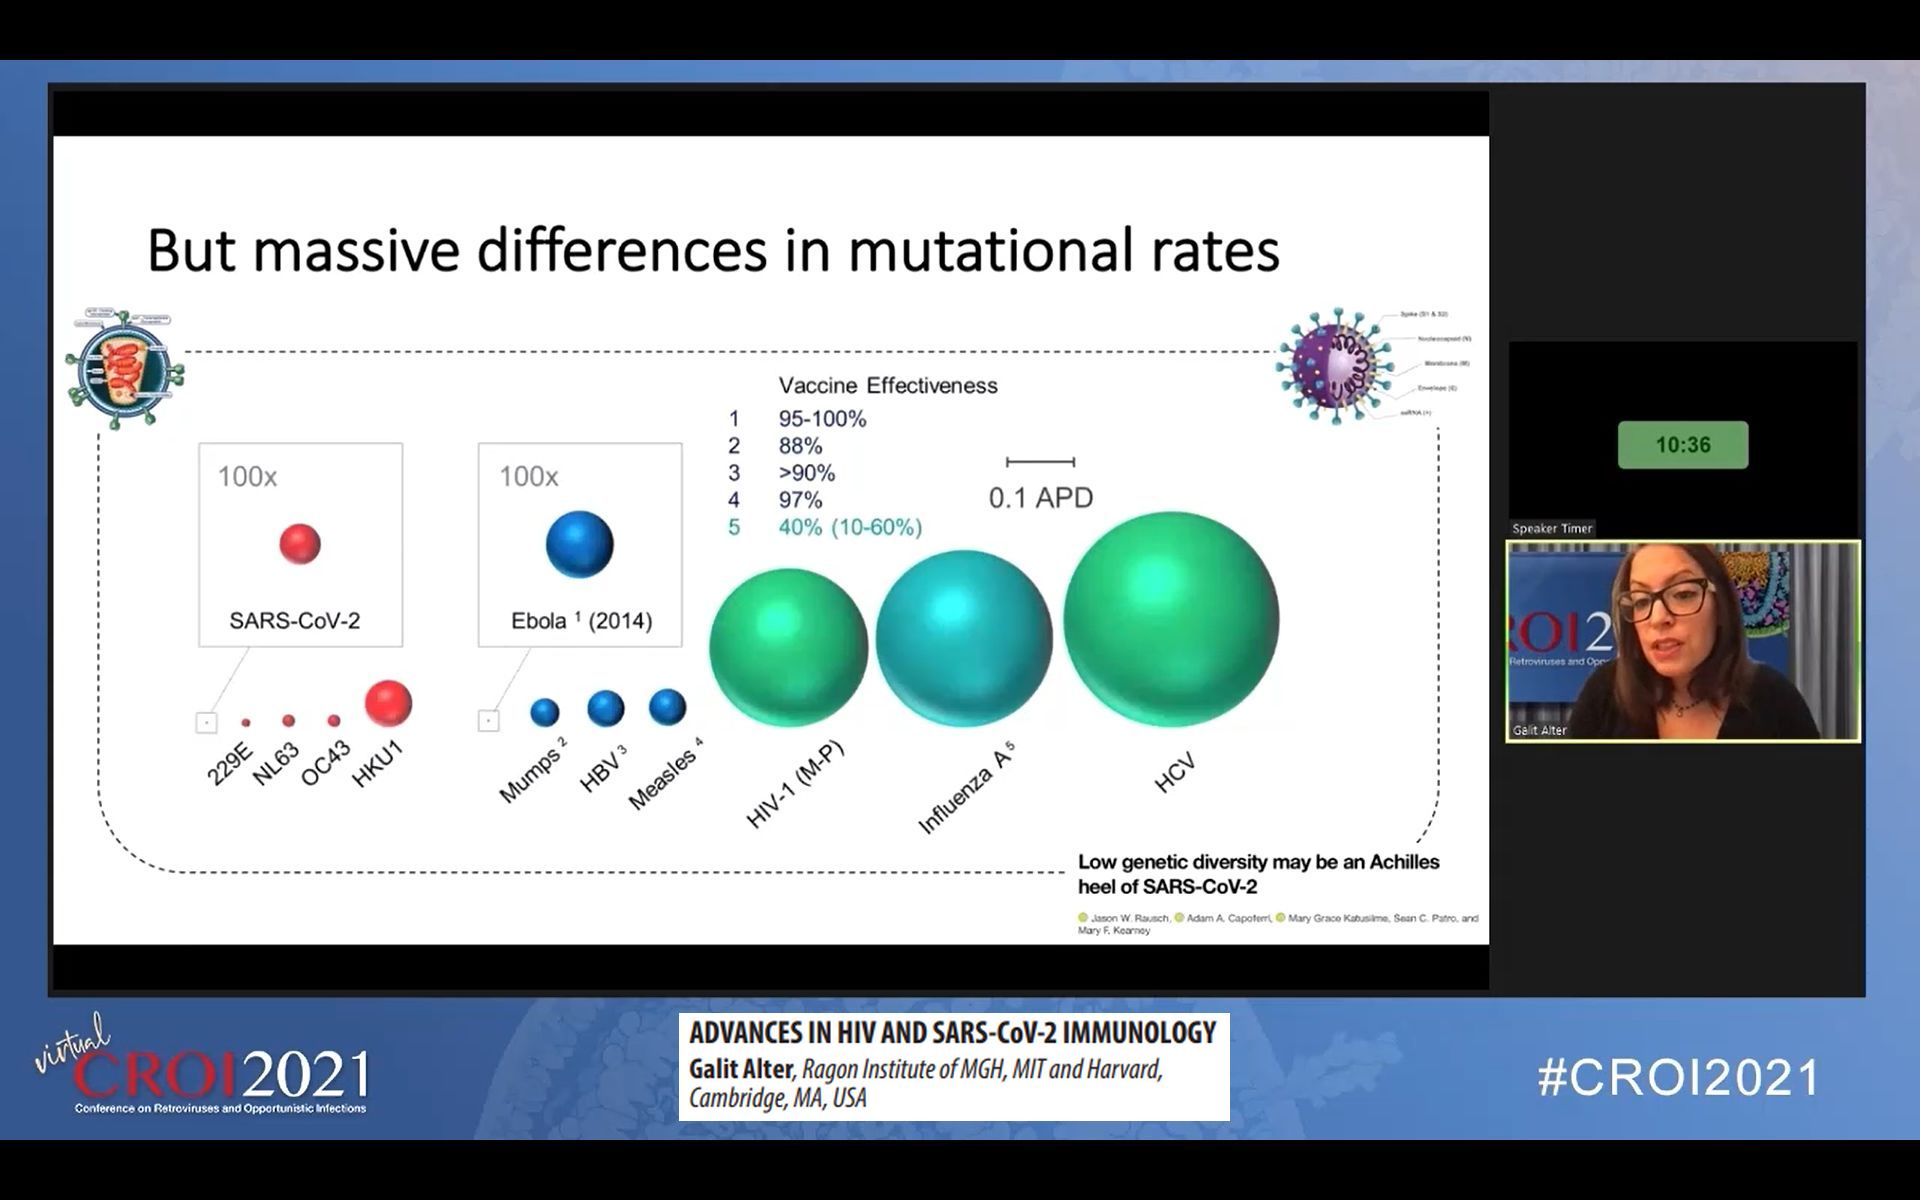Click the blue HBV sphere
1920x1200 pixels.
[606, 708]
